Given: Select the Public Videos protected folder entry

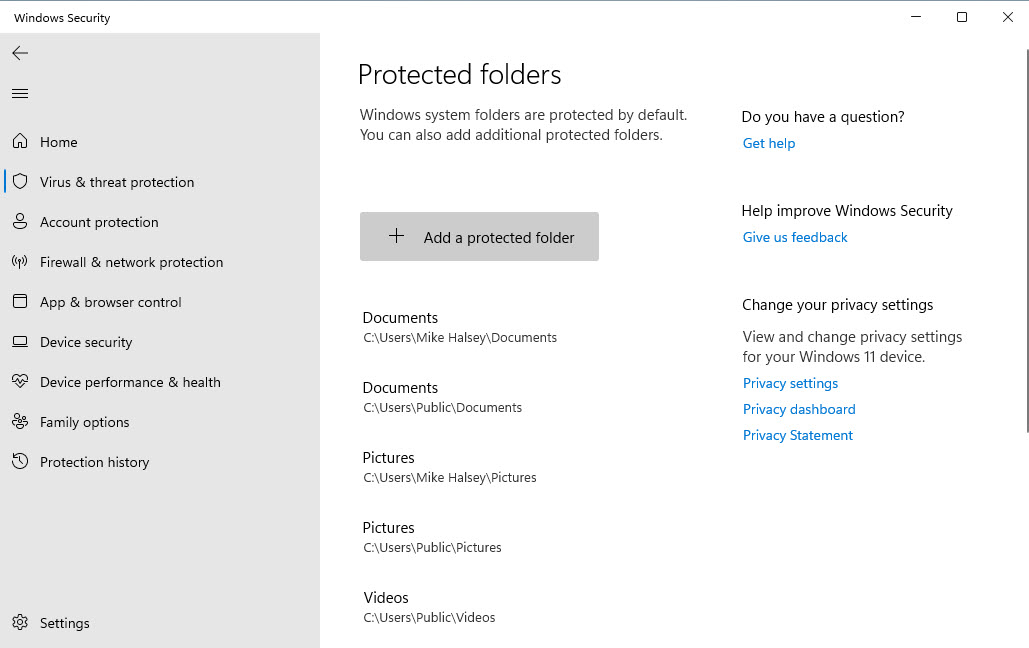Looking at the screenshot, I should 429,607.
